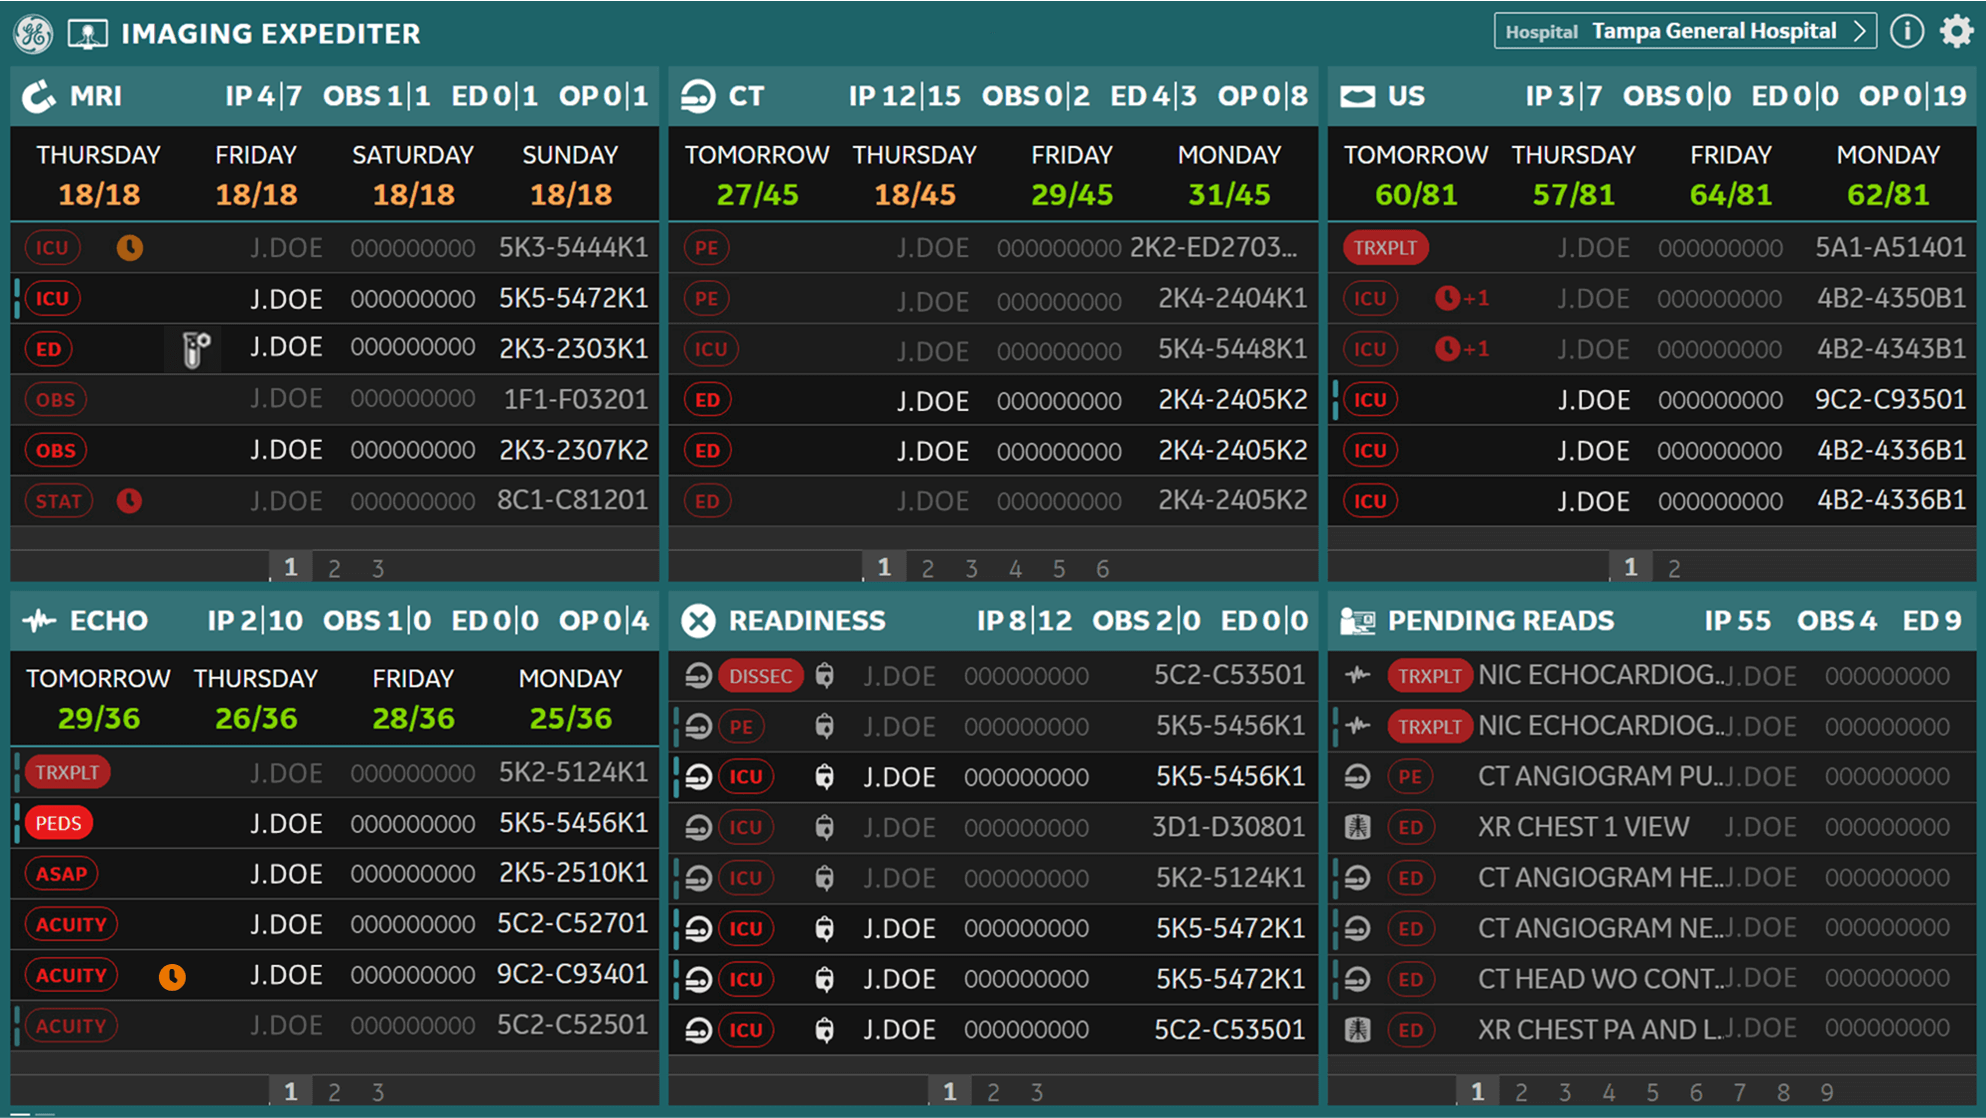Click the ECHO waveform header icon
The width and height of the screenshot is (1986, 1118).
pyautogui.click(x=39, y=621)
